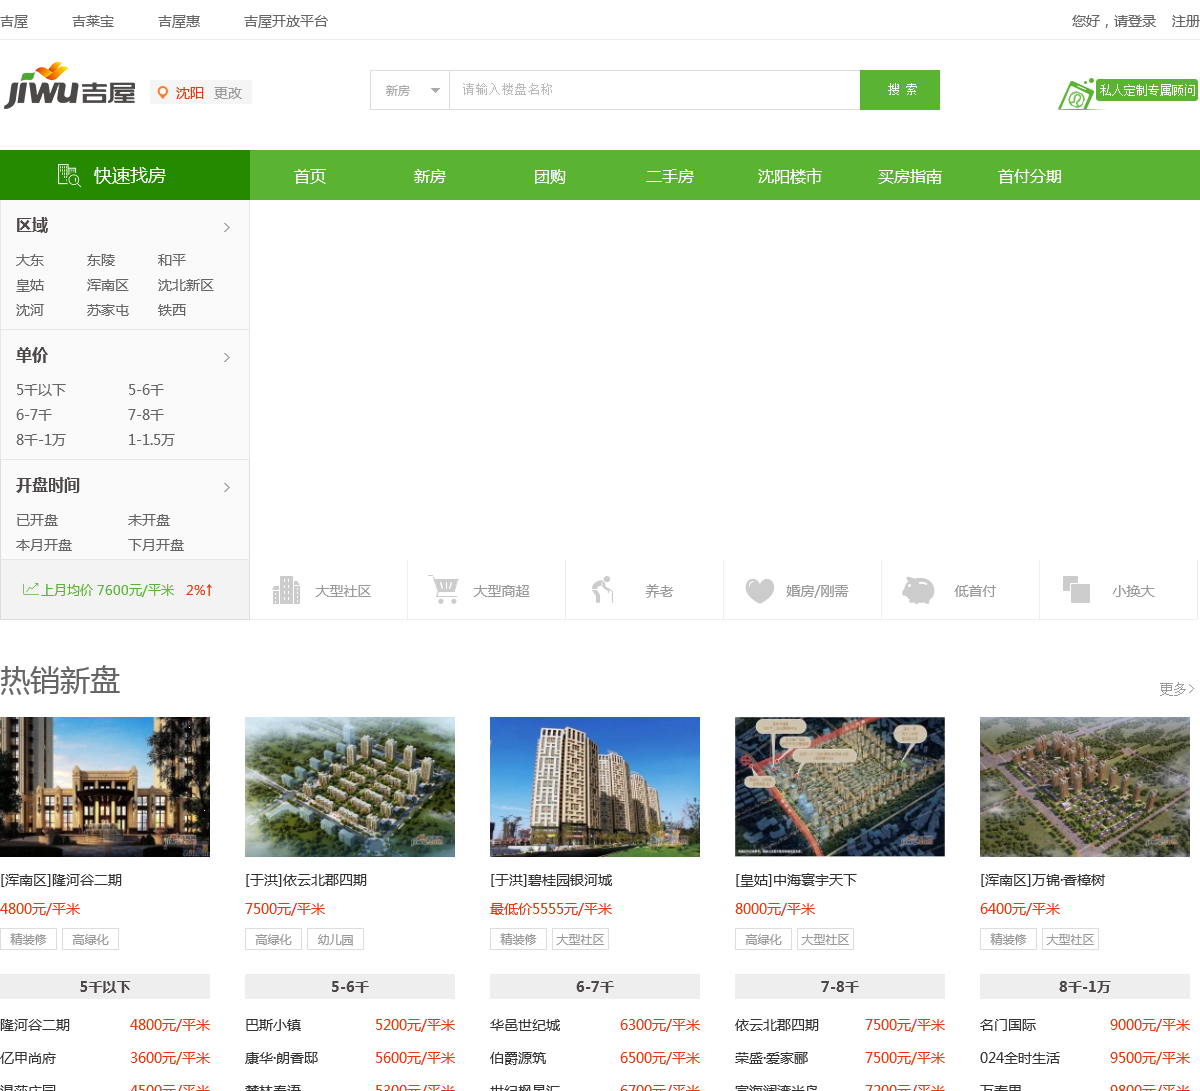Select the 已开盘 filter

click(37, 520)
